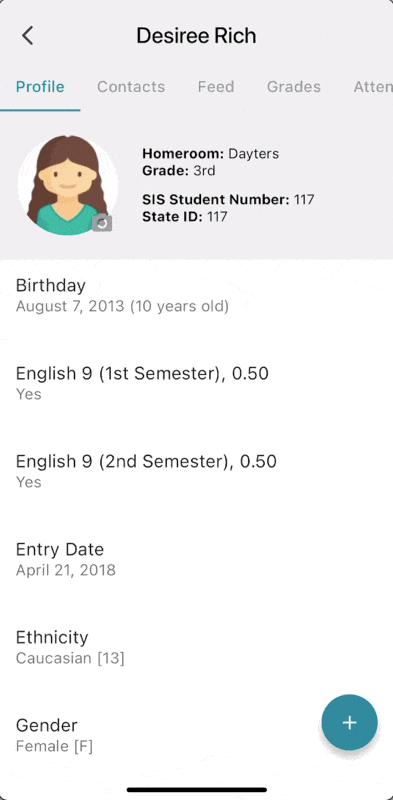Tap the State ID 117 text
Image resolution: width=393 pixels, height=800 pixels.
(185, 216)
